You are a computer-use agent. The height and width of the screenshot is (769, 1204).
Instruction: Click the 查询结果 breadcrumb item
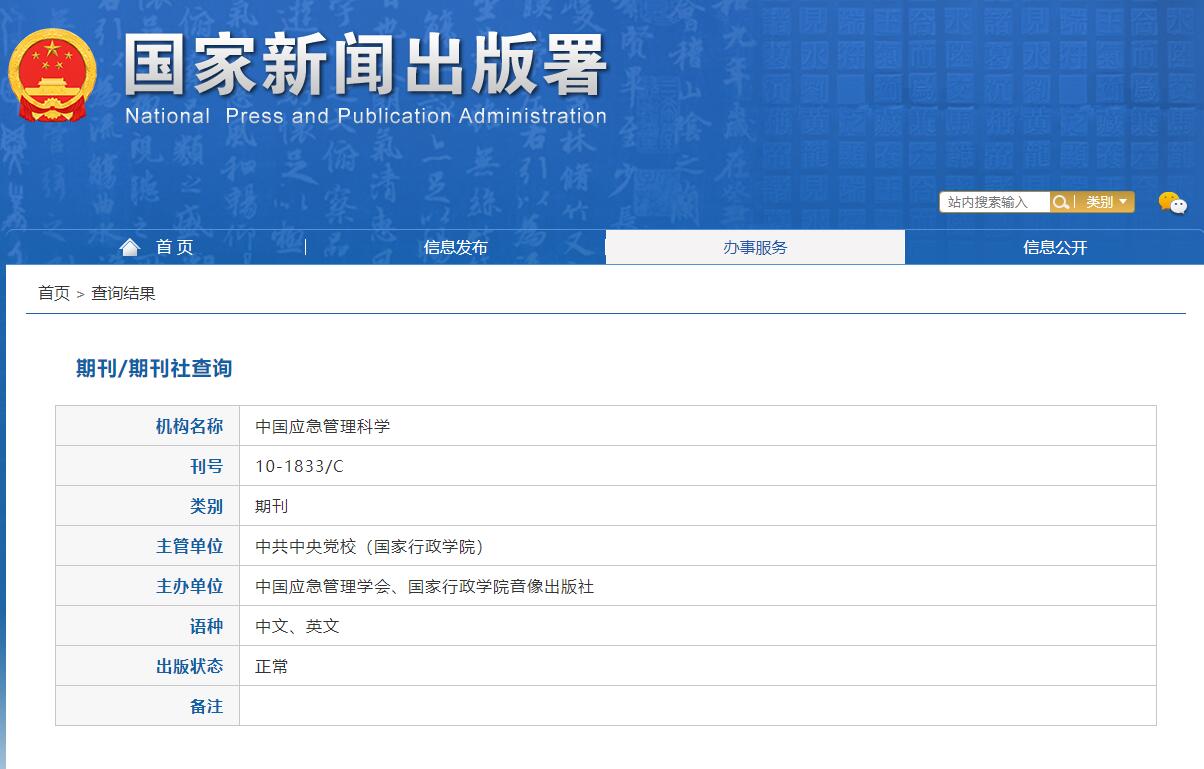tap(121, 293)
